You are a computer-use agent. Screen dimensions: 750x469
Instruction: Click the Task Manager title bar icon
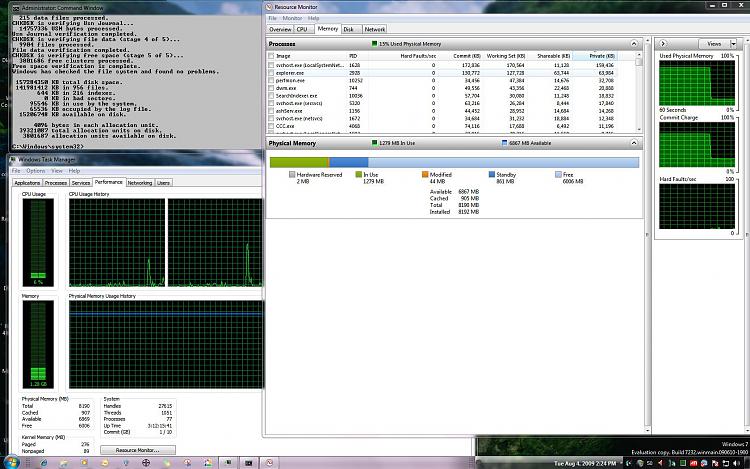(13, 159)
